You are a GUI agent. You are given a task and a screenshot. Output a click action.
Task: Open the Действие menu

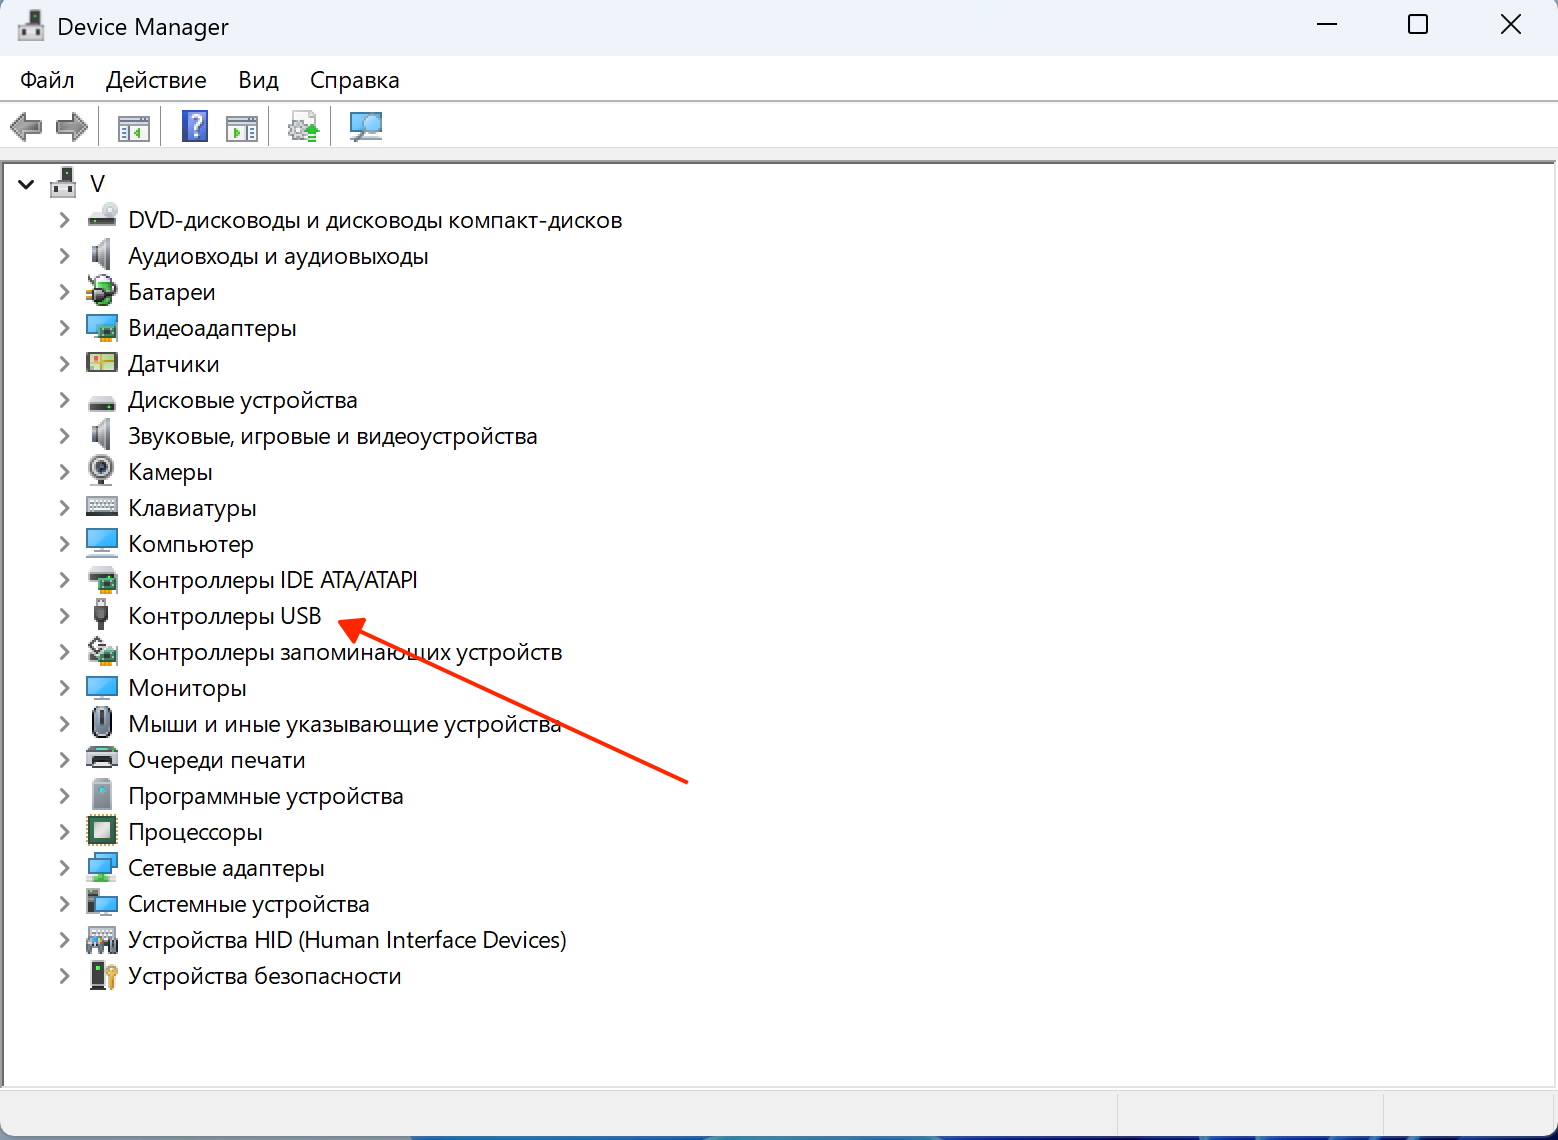pyautogui.click(x=156, y=80)
